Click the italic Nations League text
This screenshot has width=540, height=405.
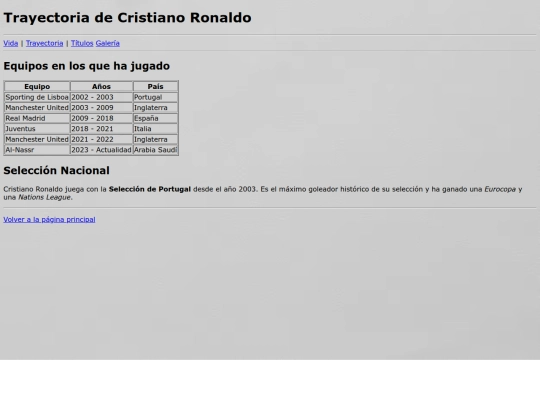(44, 197)
